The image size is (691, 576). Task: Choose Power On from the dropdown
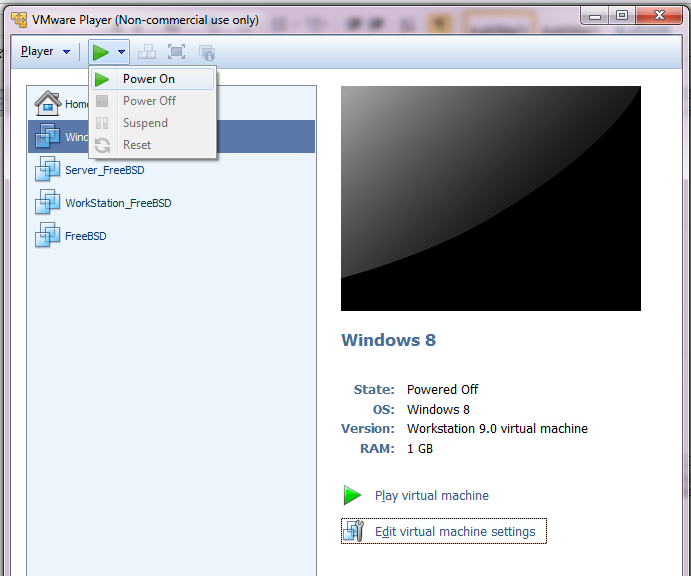(x=152, y=79)
